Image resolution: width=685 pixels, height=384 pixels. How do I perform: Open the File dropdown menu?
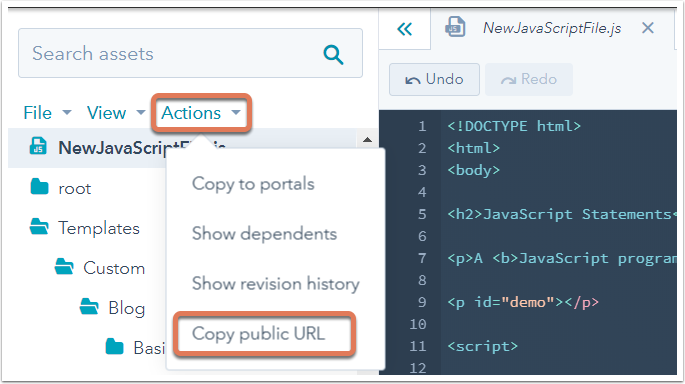47,113
